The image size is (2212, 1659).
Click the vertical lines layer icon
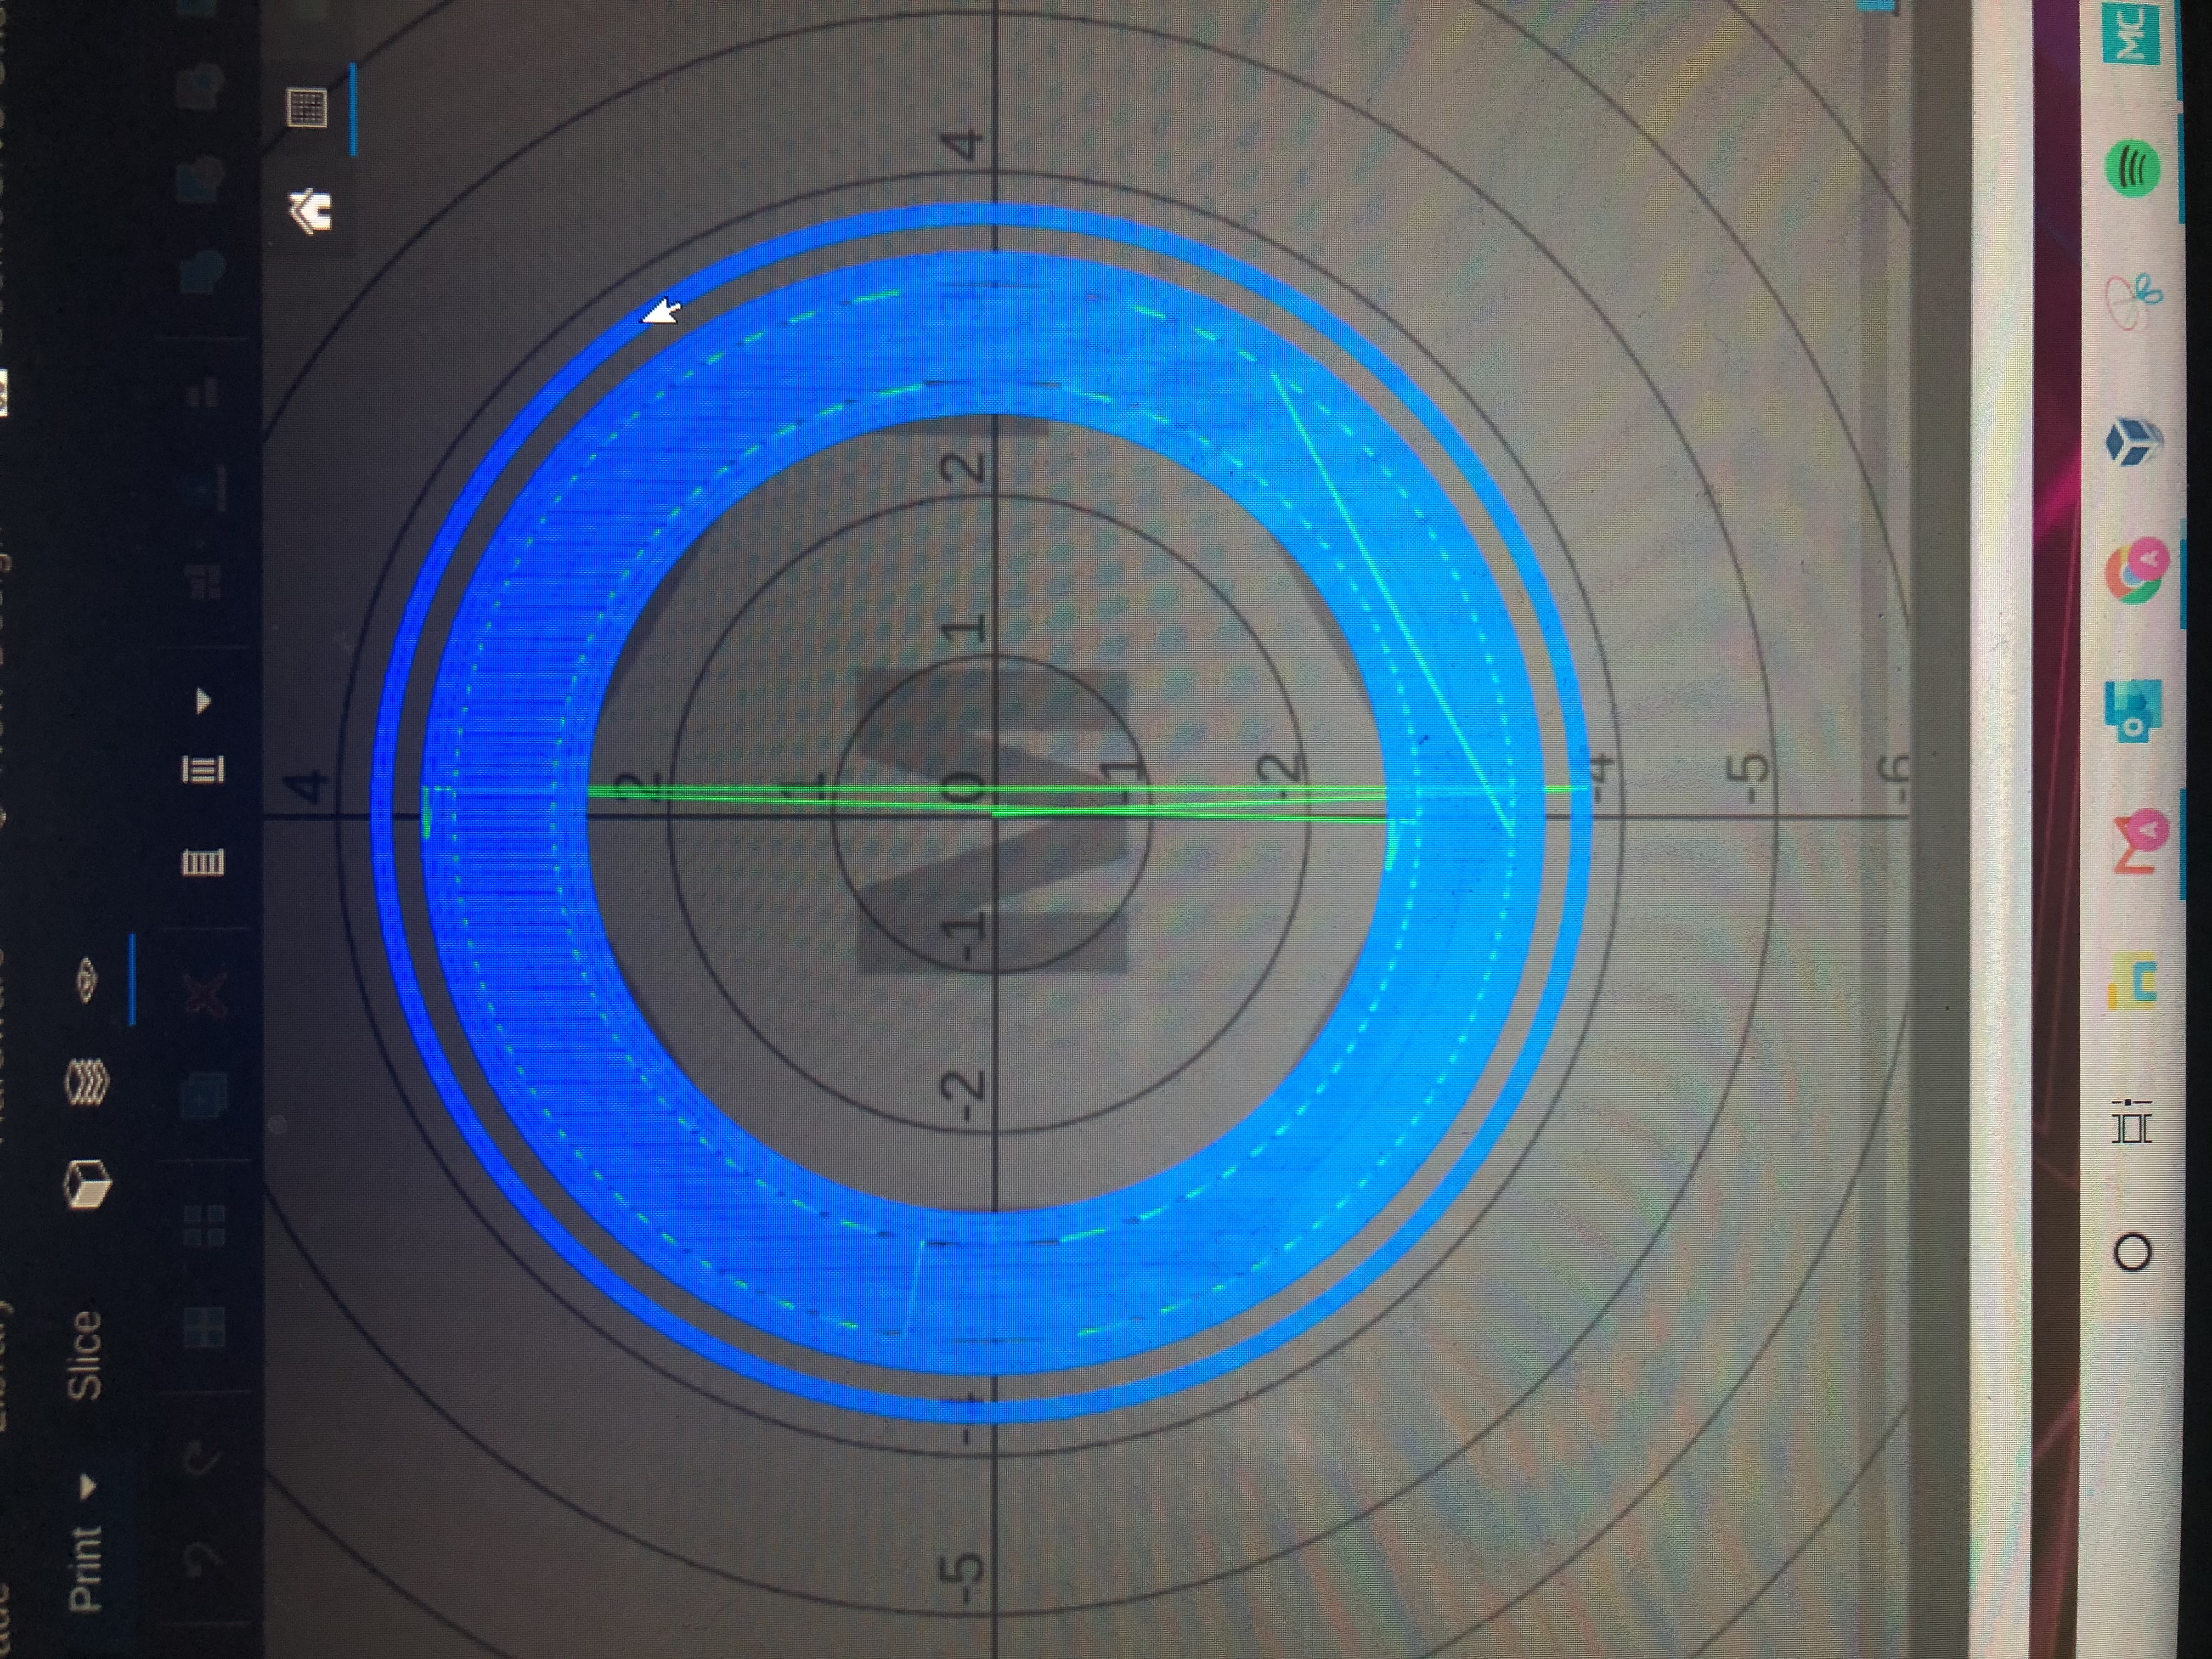pyautogui.click(x=203, y=862)
